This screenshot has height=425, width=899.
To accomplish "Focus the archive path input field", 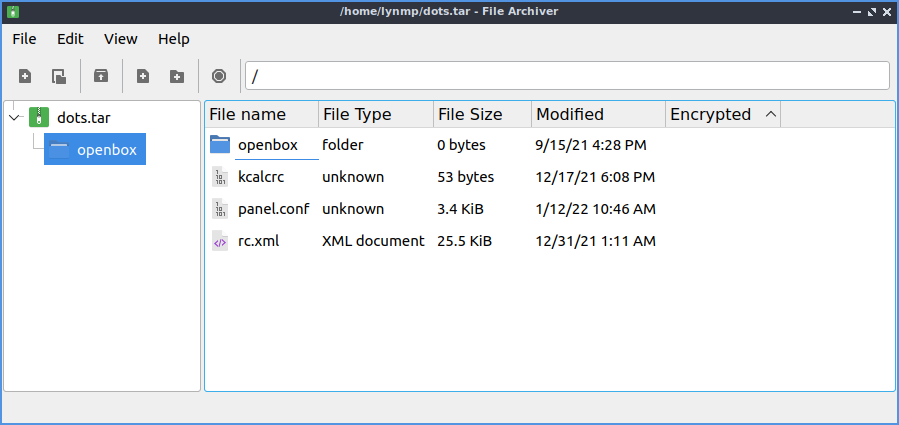I will pos(566,76).
